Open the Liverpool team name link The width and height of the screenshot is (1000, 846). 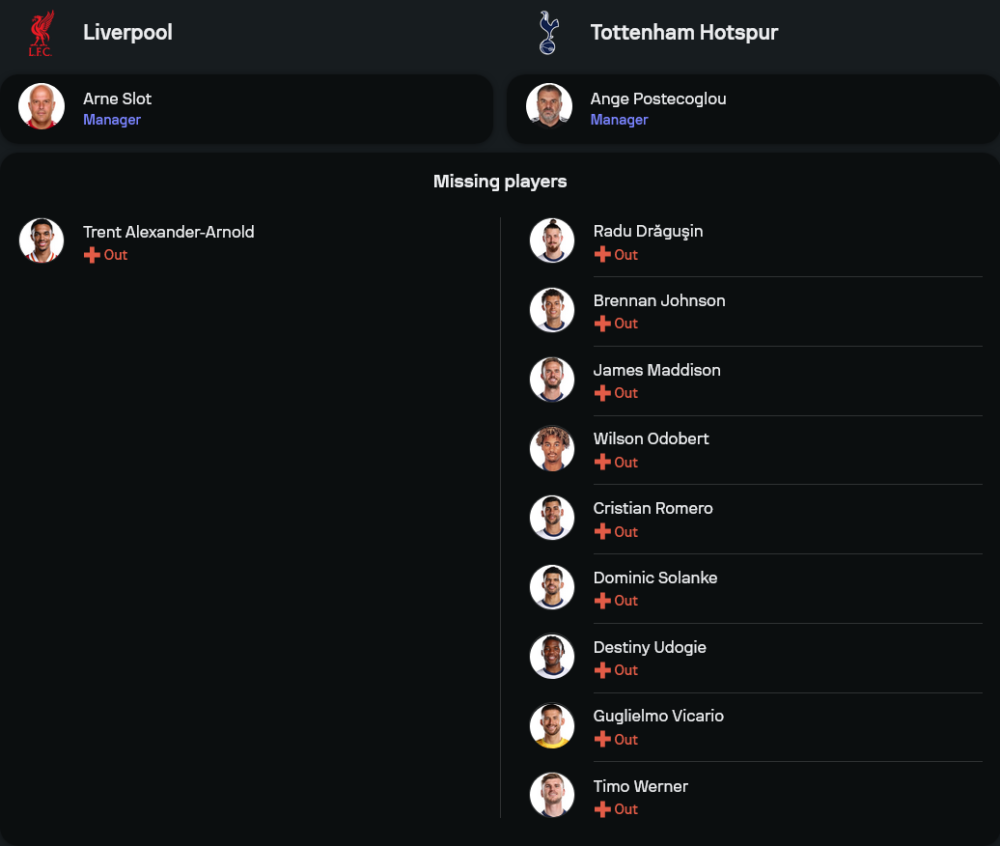[127, 33]
